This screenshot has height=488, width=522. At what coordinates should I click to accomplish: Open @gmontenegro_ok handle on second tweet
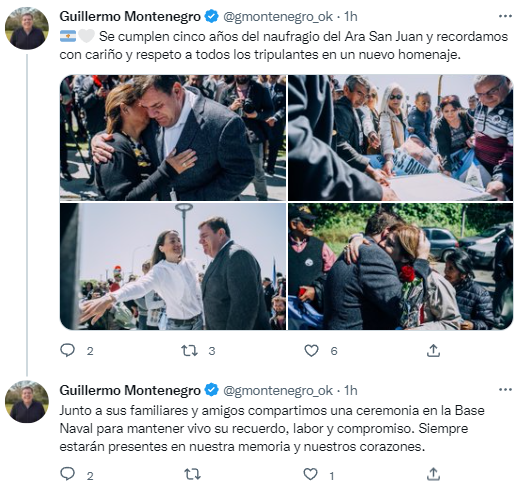pos(278,390)
